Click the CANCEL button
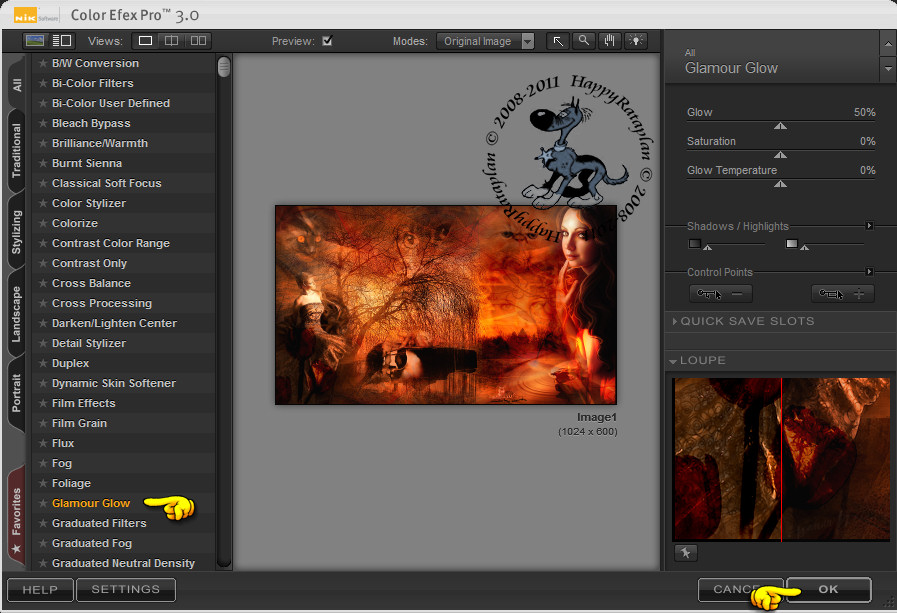The image size is (897, 613). (x=740, y=590)
